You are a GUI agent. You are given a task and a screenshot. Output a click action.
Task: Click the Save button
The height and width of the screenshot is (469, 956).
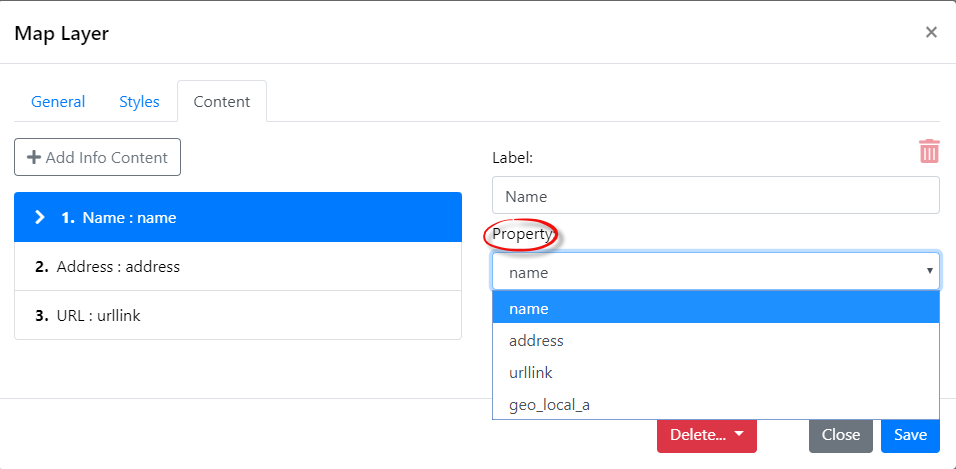pyautogui.click(x=910, y=435)
